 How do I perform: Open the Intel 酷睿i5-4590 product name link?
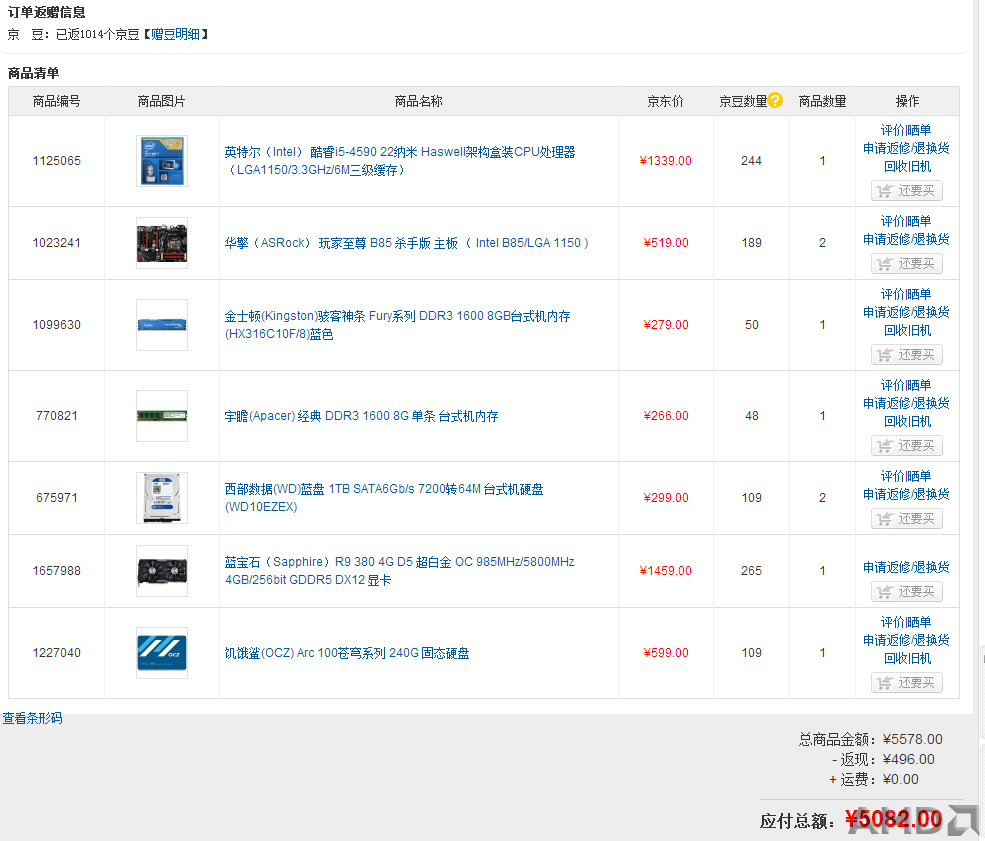point(400,161)
